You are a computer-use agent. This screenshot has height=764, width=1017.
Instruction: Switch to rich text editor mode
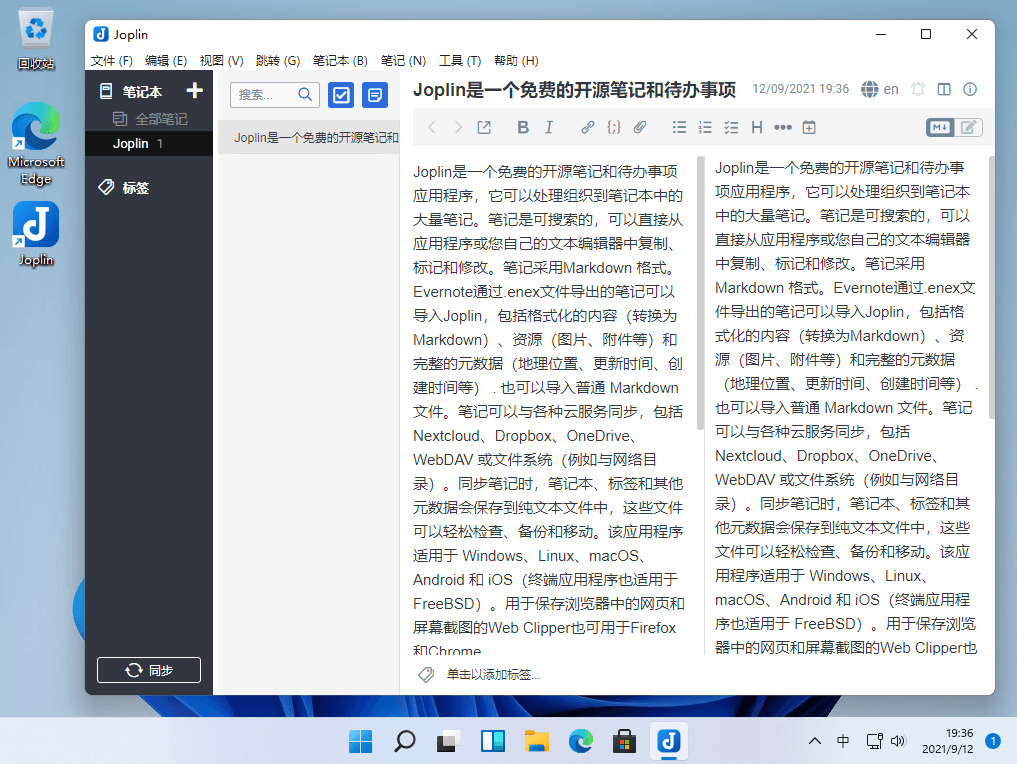click(x=968, y=127)
